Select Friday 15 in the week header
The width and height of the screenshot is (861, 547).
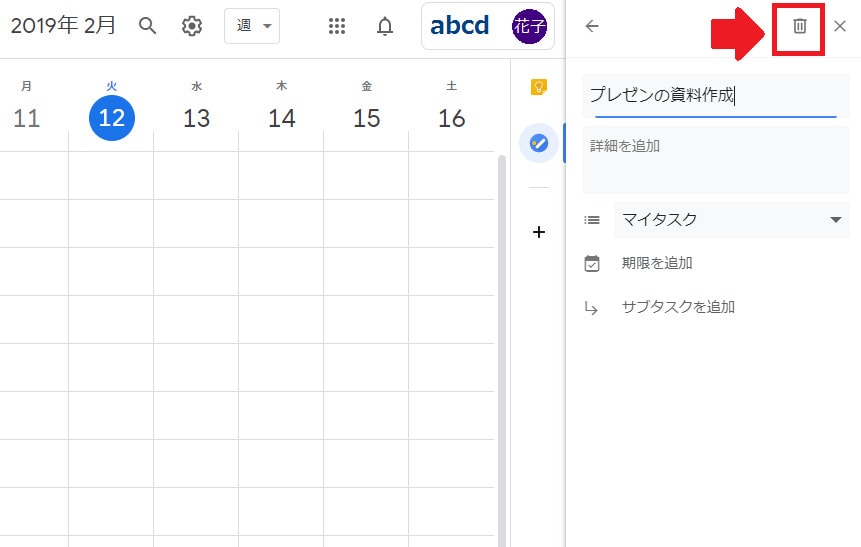tap(367, 118)
